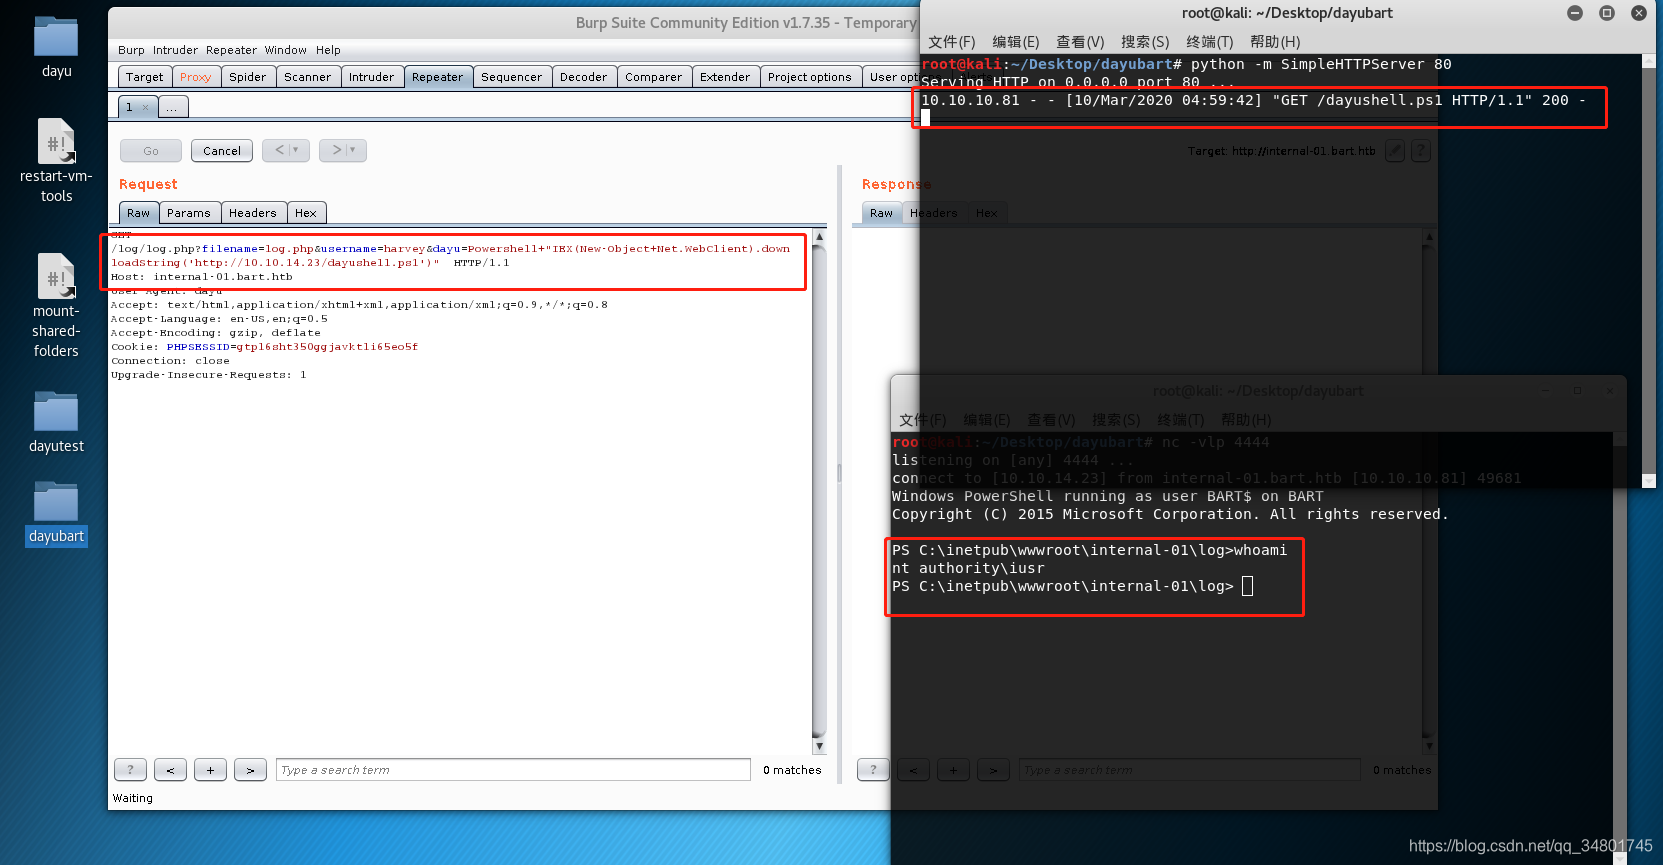Image resolution: width=1663 pixels, height=865 pixels.
Task: Open the Repeater menu in menu bar
Action: pos(231,50)
